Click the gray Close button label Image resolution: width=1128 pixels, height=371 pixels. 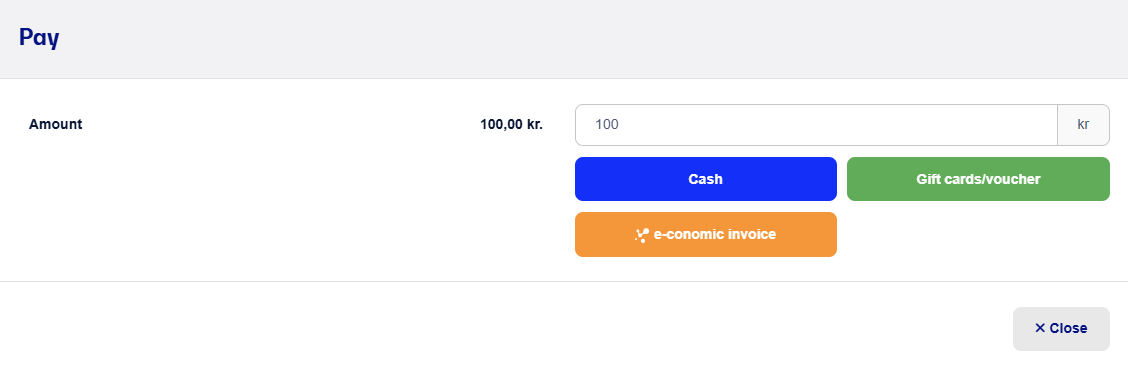pyautogui.click(x=1068, y=329)
